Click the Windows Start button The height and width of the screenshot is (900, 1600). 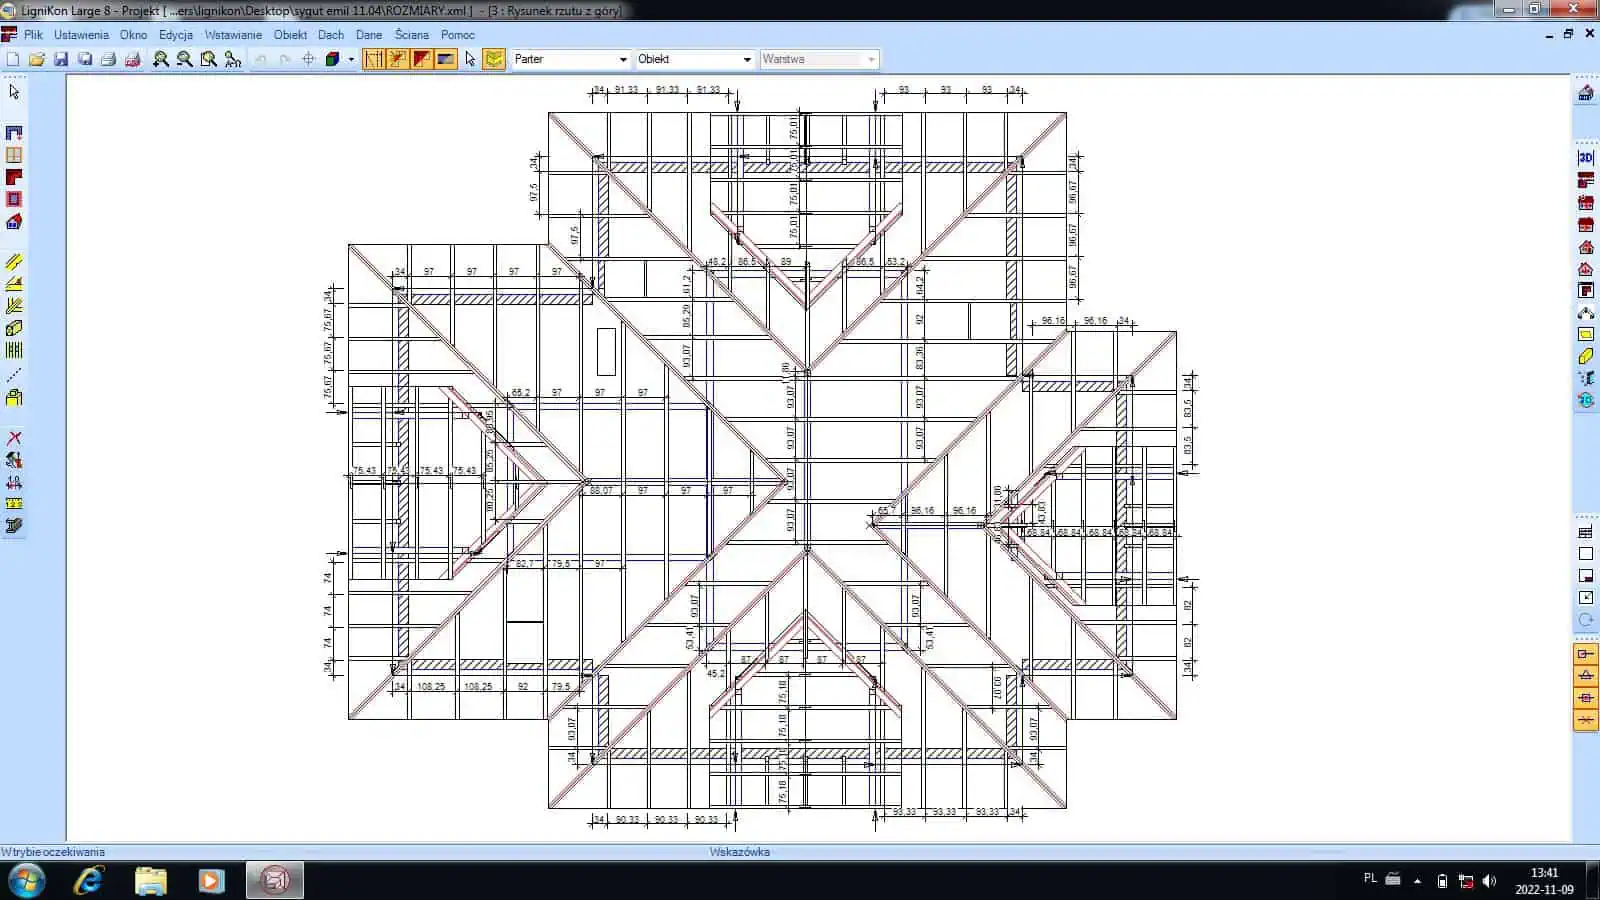(27, 880)
